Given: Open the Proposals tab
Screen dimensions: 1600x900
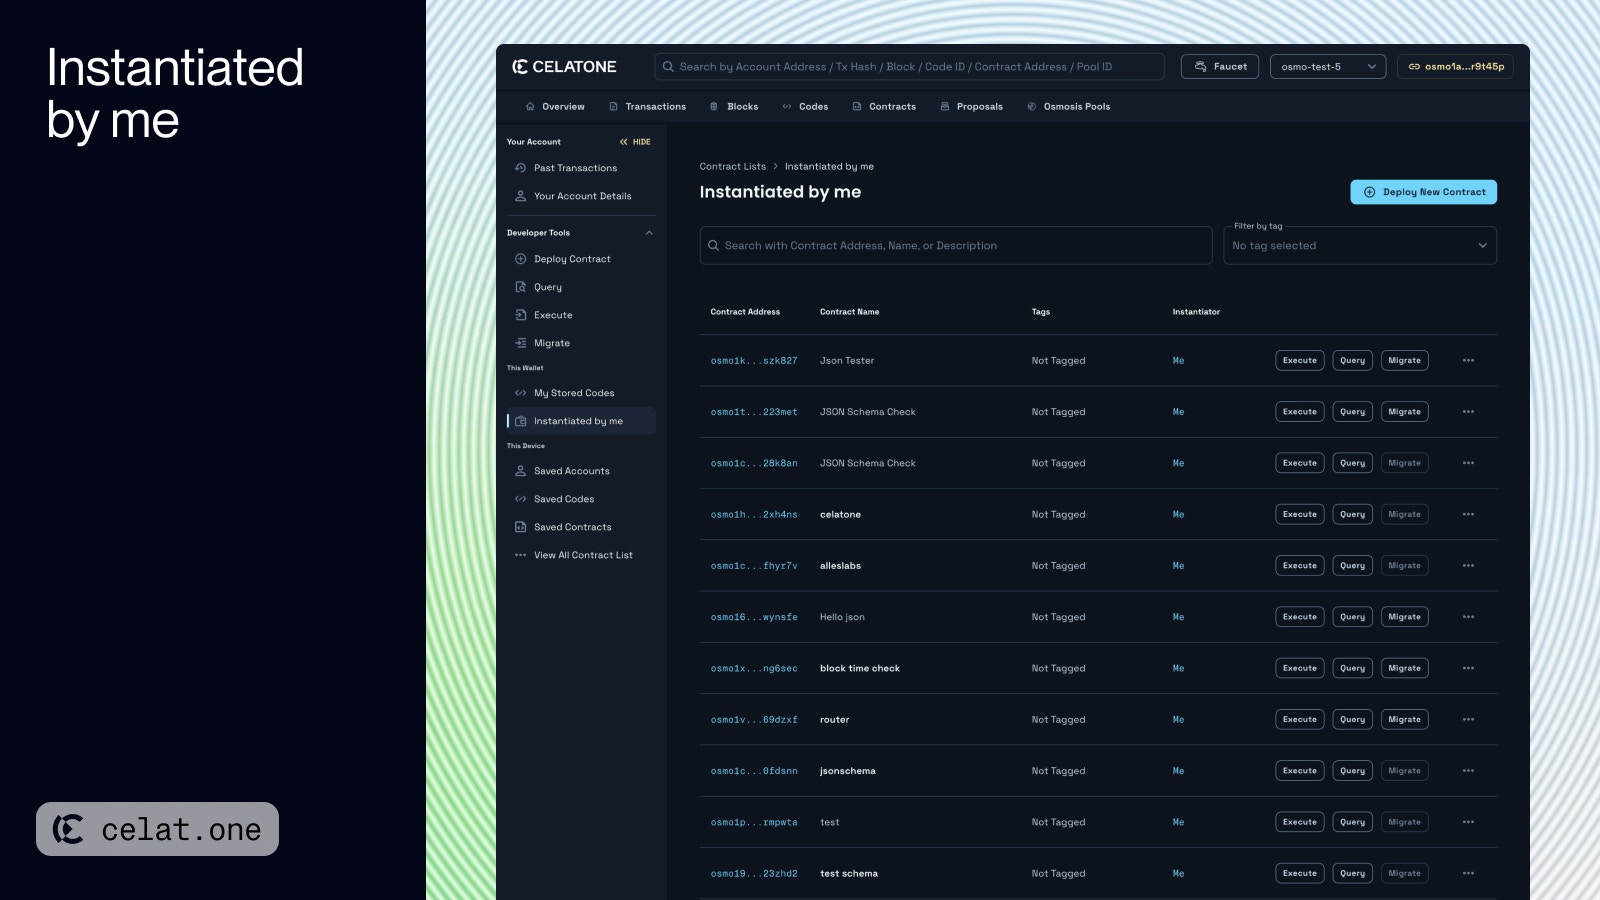Looking at the screenshot, I should pyautogui.click(x=971, y=106).
